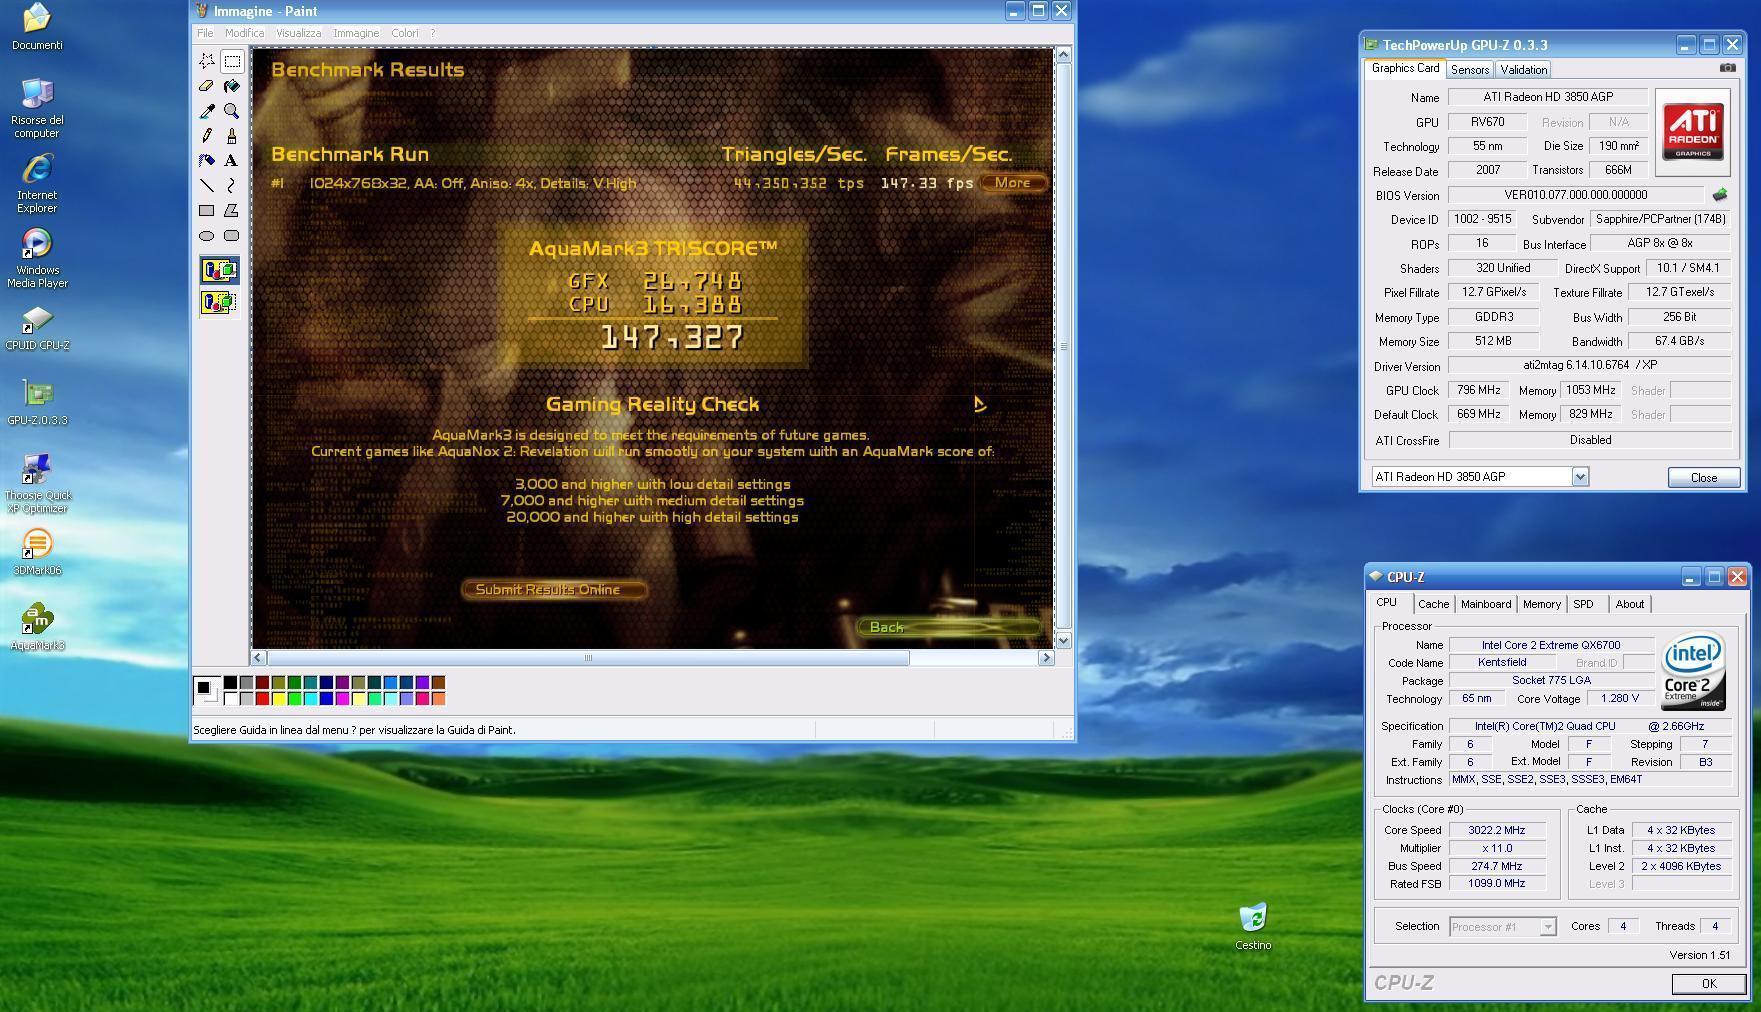Image resolution: width=1761 pixels, height=1012 pixels.
Task: Open the Colori menu in Paint
Action: (x=405, y=33)
